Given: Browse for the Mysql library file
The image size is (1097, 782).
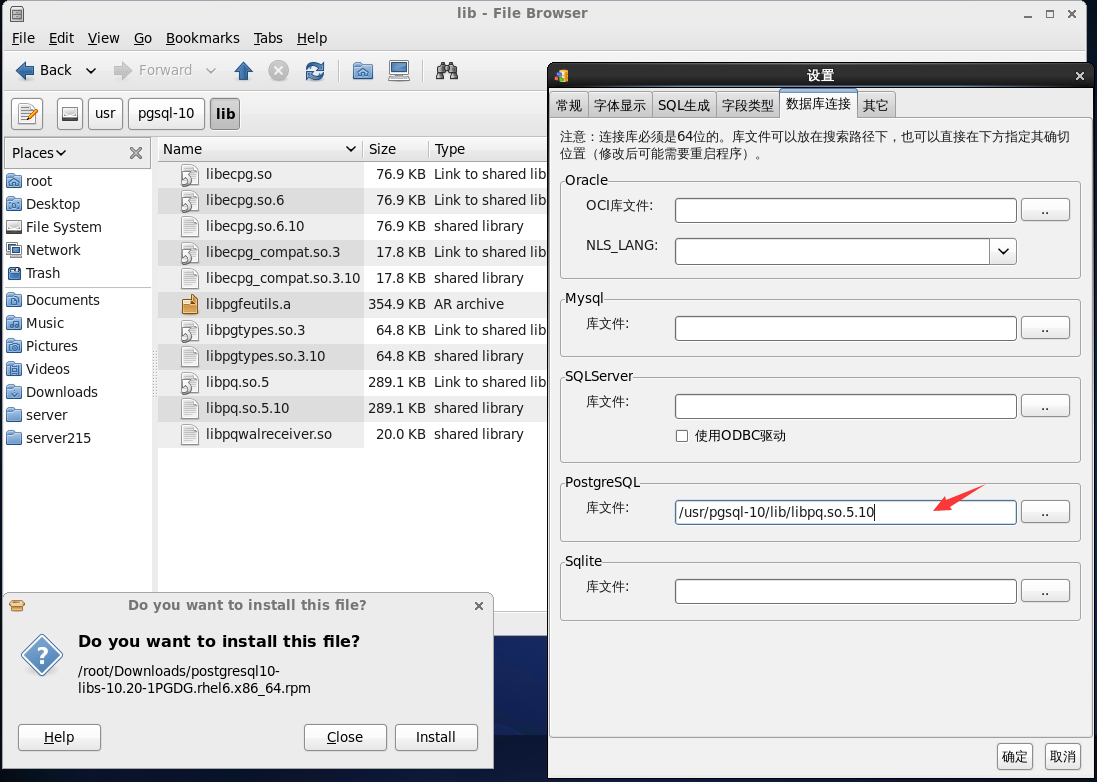Looking at the screenshot, I should point(1045,327).
